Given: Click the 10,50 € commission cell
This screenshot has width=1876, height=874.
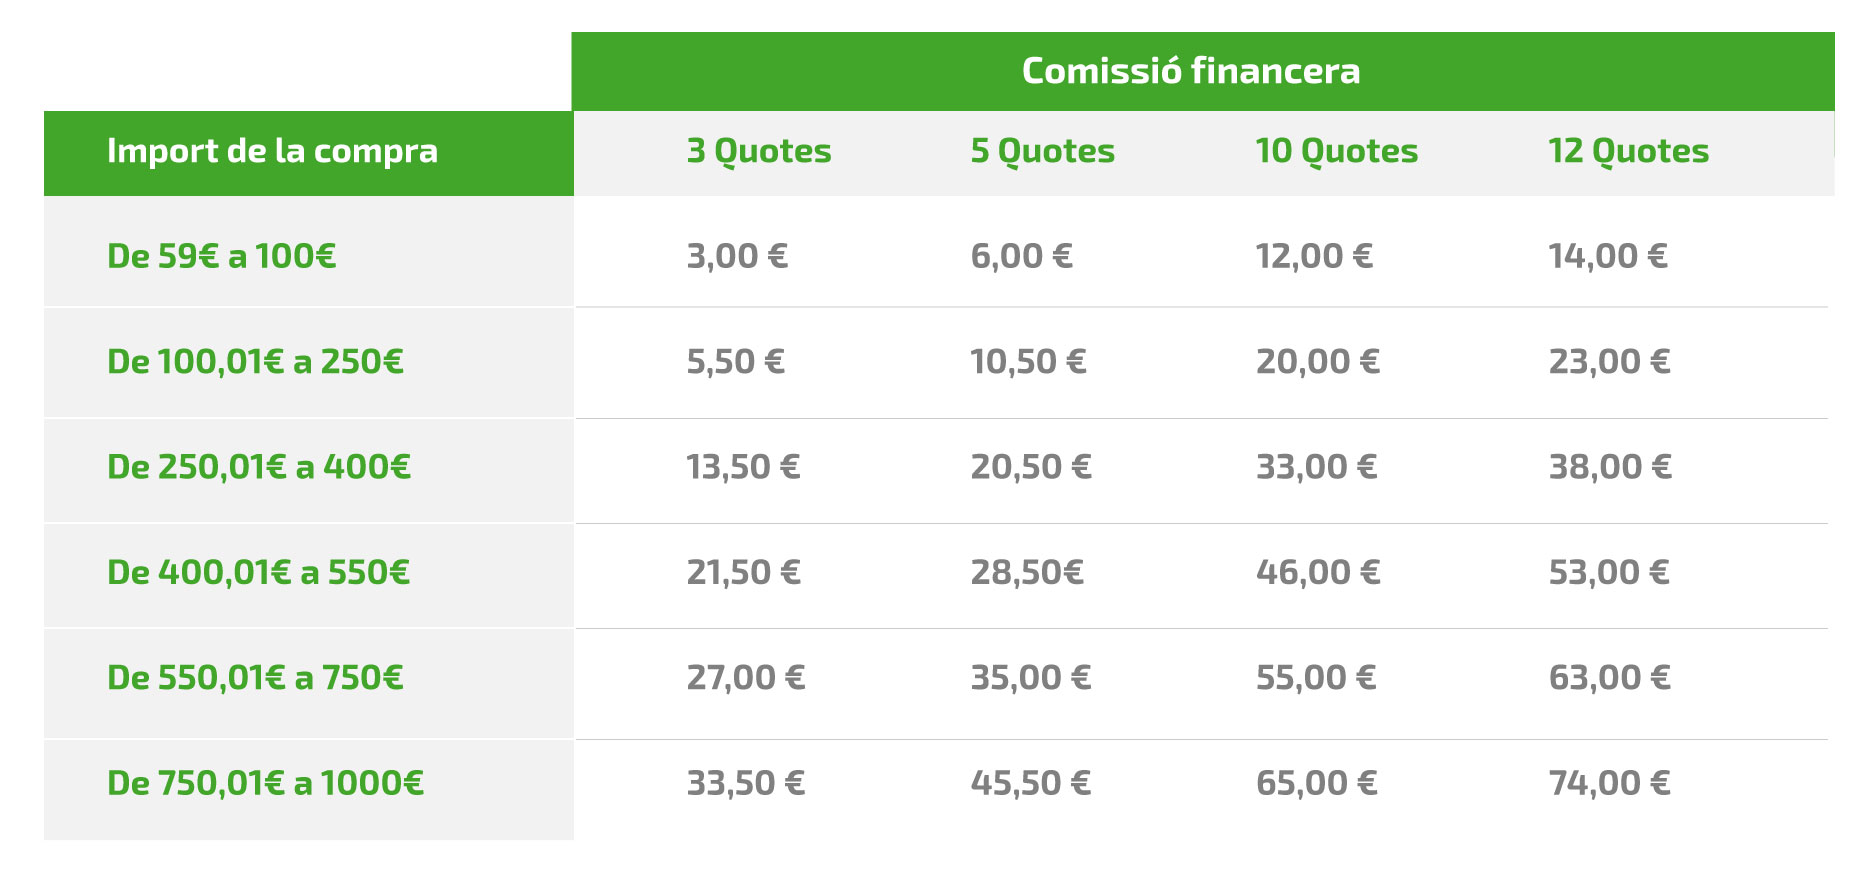Looking at the screenshot, I should (x=1028, y=361).
